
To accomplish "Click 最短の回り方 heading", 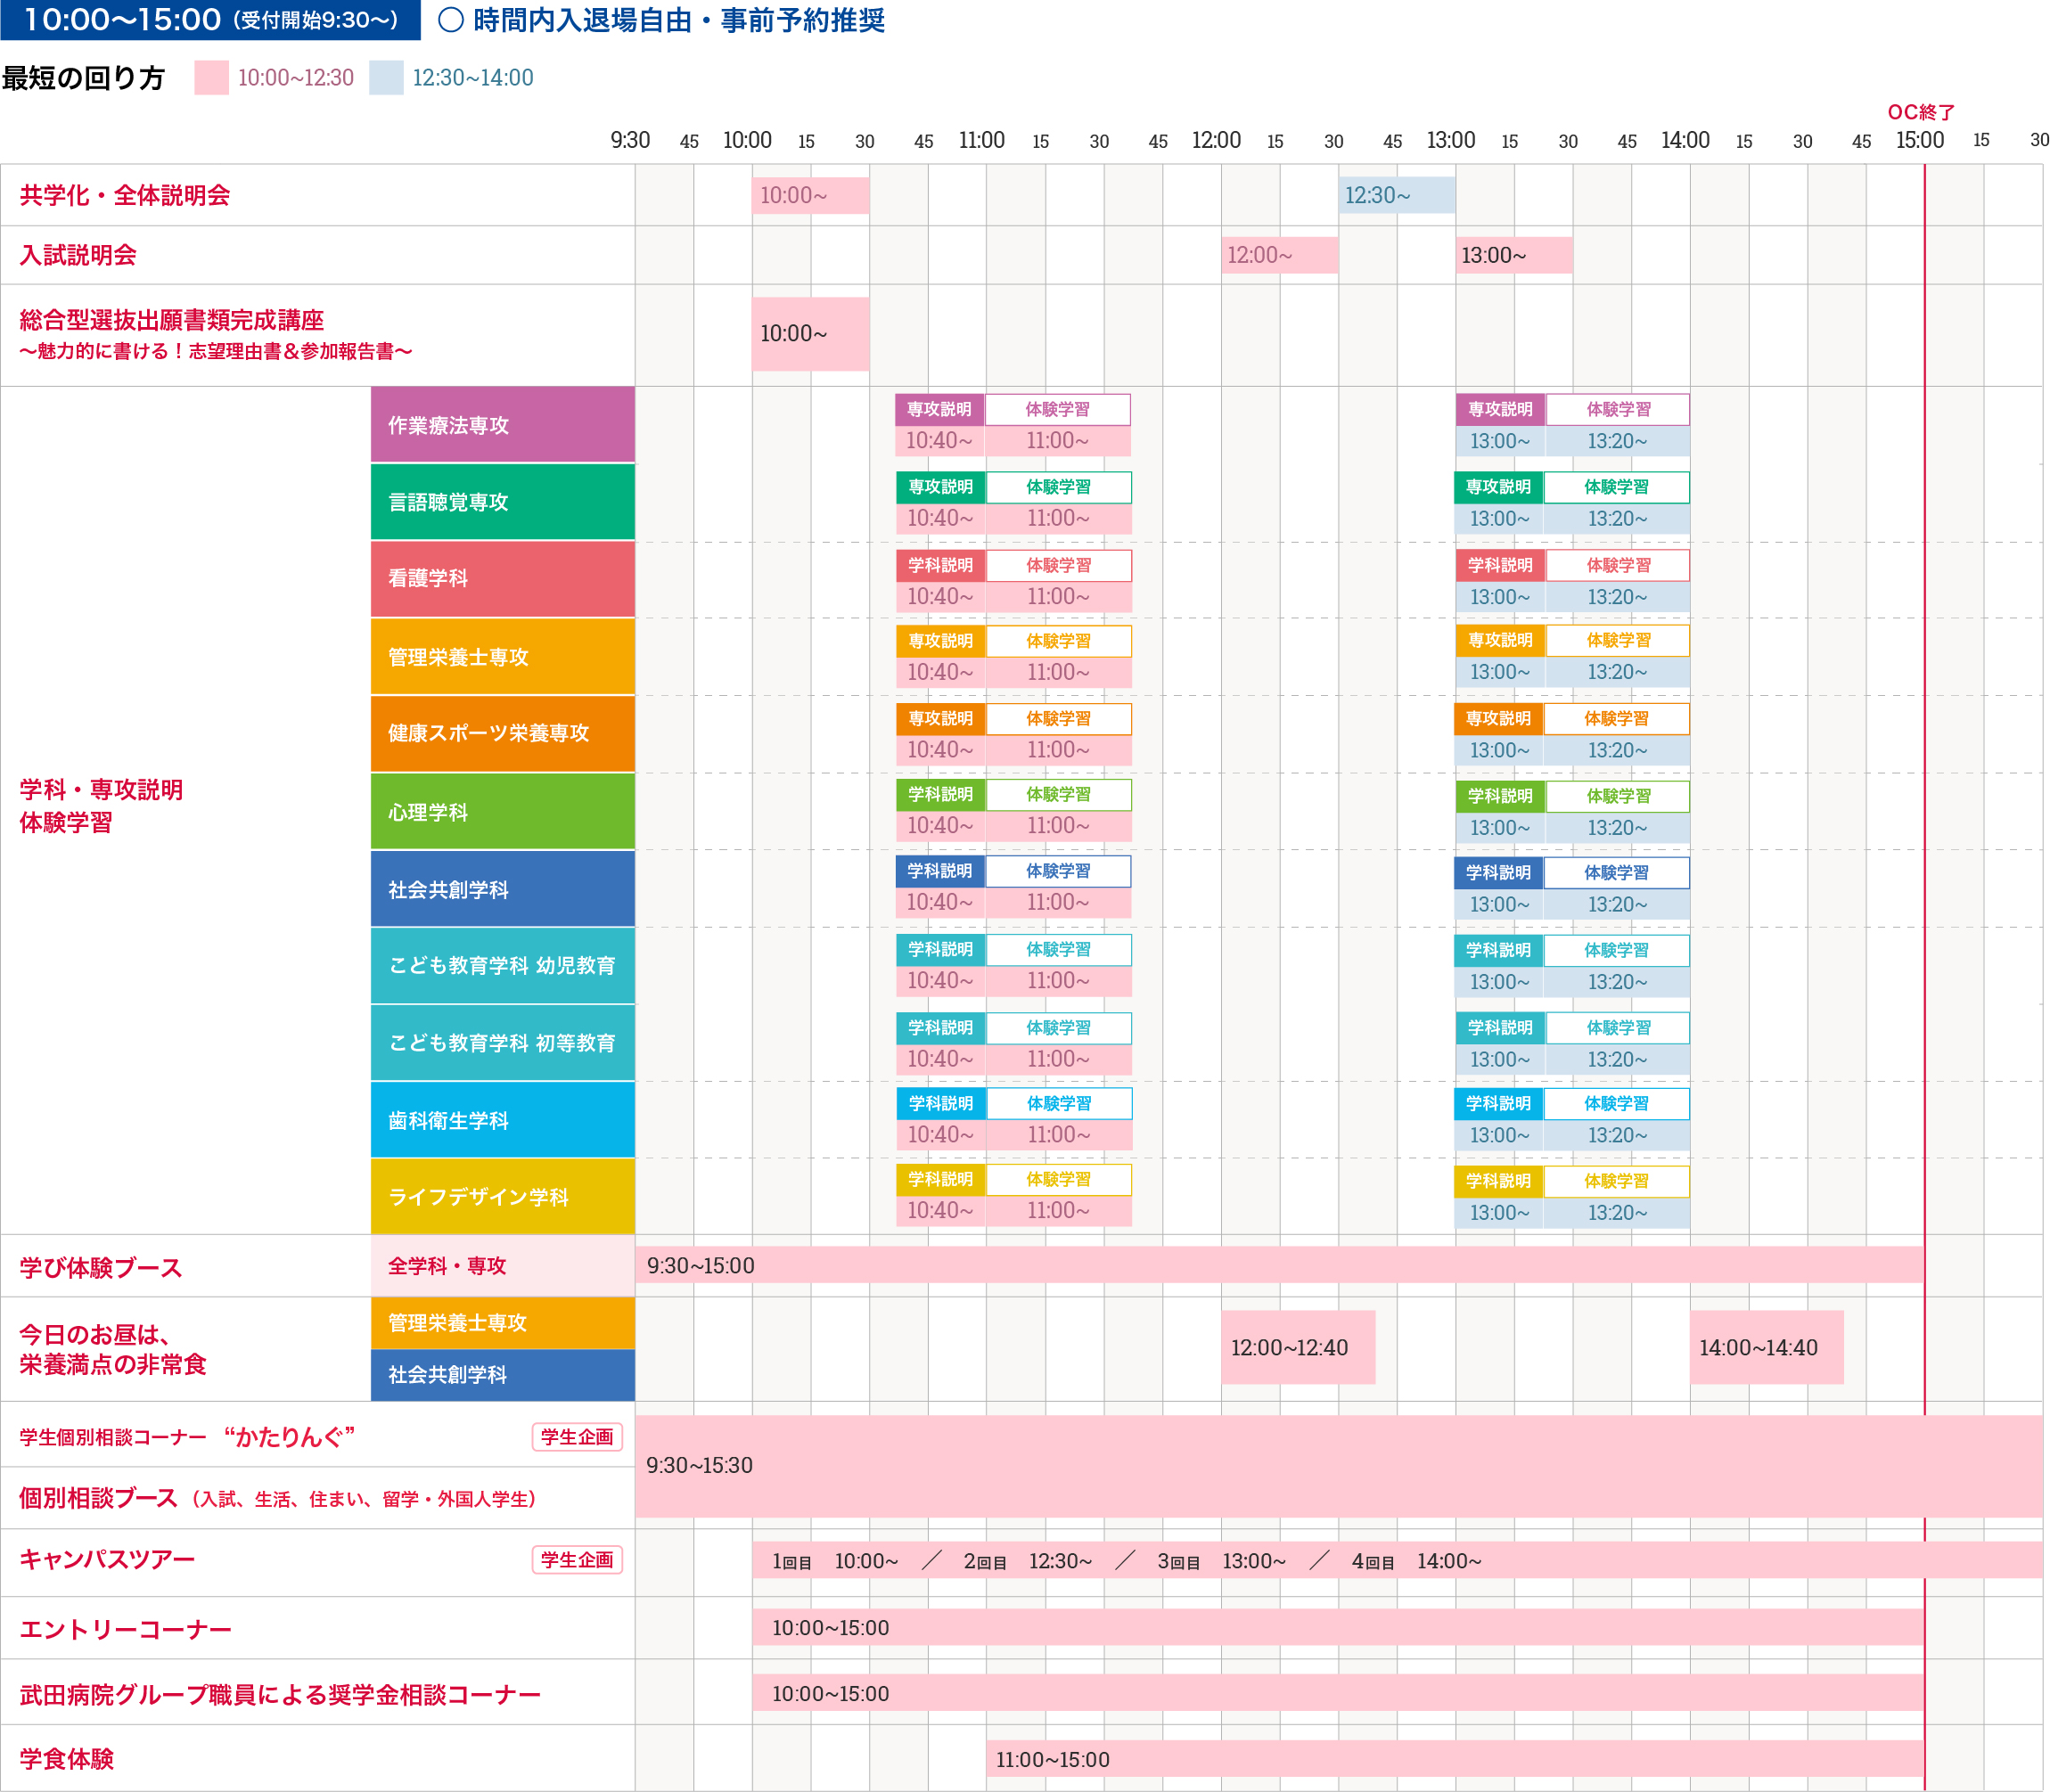I will point(83,78).
